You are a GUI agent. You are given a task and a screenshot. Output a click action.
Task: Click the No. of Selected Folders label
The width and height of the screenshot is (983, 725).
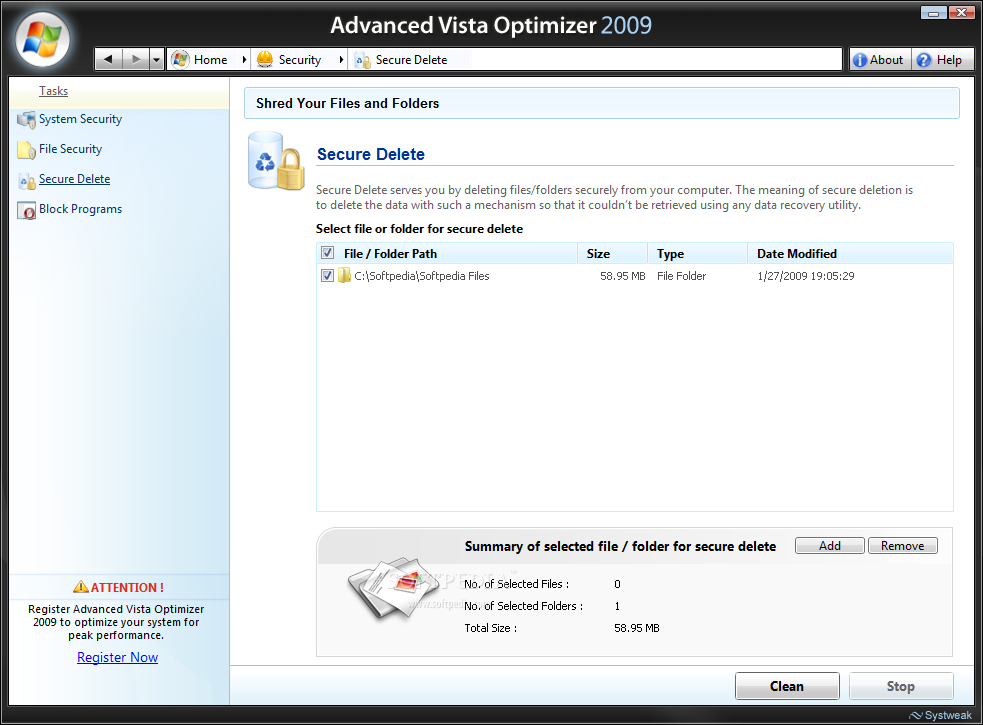523,606
